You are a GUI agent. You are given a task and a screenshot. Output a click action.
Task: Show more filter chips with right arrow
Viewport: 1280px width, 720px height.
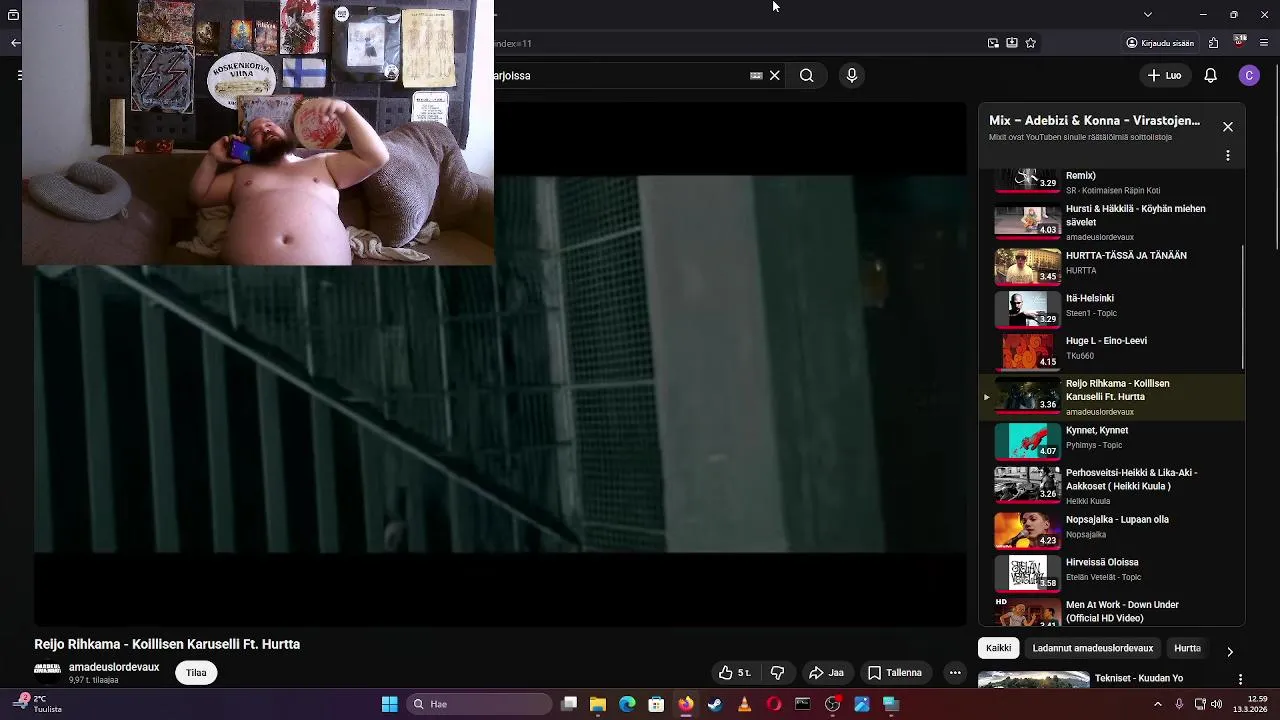tap(1230, 651)
